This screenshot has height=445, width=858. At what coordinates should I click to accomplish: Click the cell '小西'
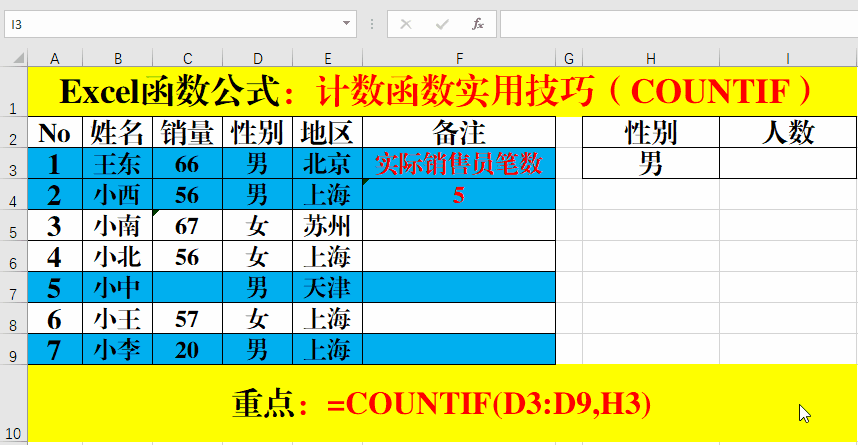point(118,194)
